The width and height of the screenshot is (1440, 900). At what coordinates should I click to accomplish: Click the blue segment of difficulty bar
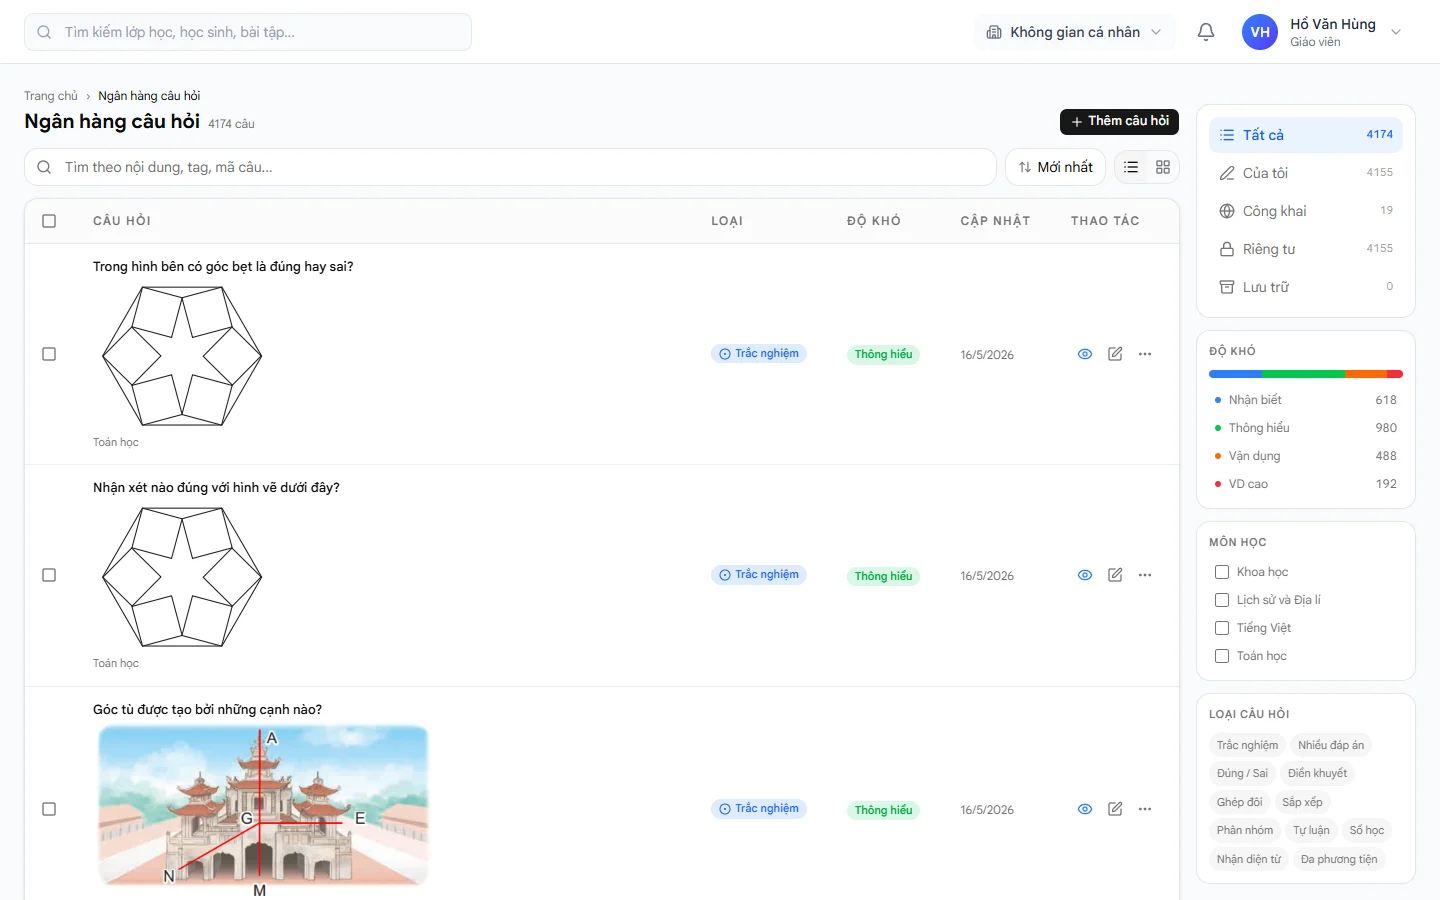tap(1236, 374)
